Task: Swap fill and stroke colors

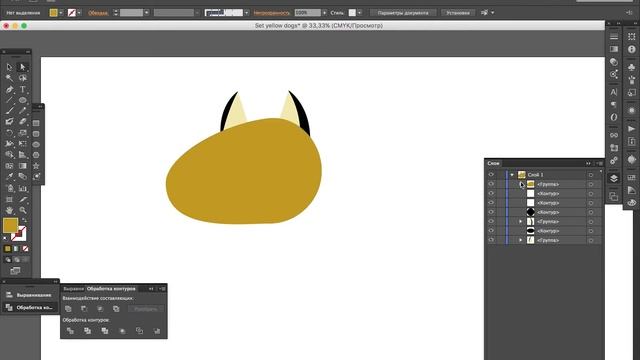Action: tap(24, 220)
